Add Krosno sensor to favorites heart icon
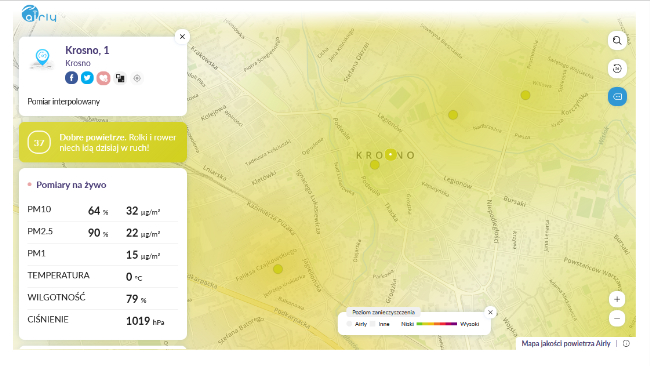Viewport: 650px width, 366px height. pyautogui.click(x=103, y=78)
